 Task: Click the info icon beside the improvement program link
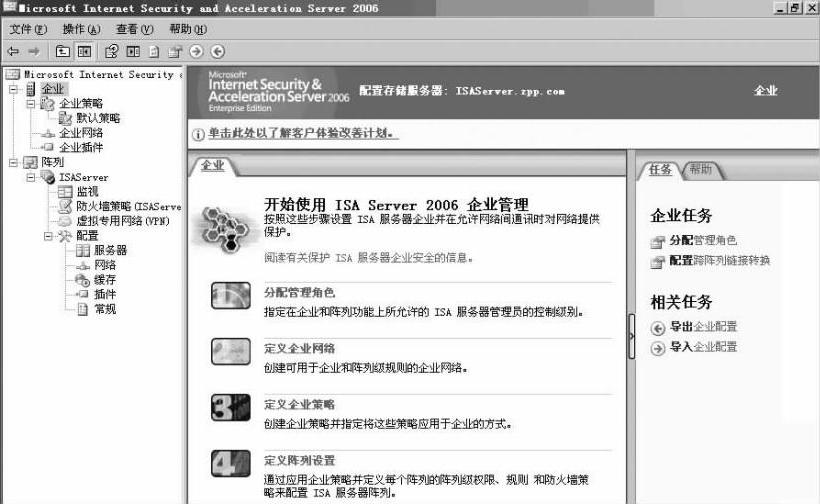[198, 134]
